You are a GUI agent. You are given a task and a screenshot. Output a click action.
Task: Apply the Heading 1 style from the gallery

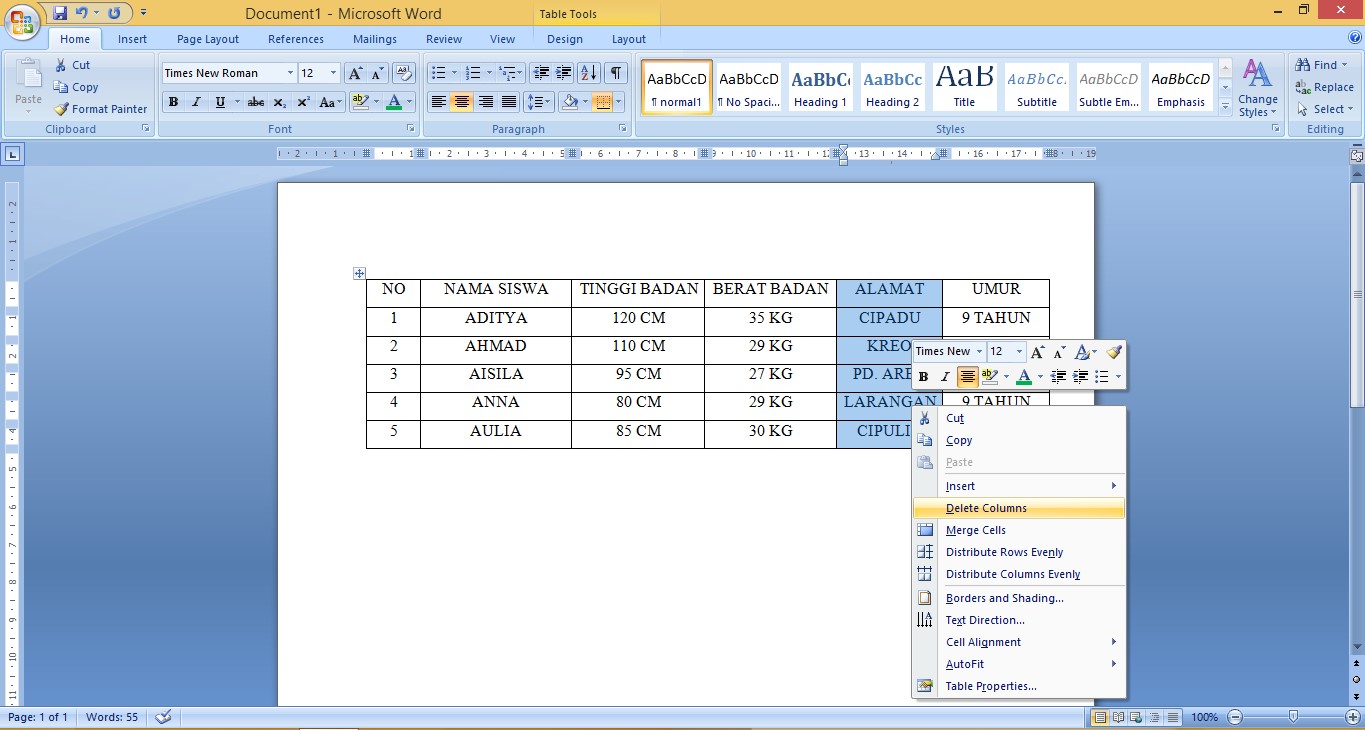point(820,87)
